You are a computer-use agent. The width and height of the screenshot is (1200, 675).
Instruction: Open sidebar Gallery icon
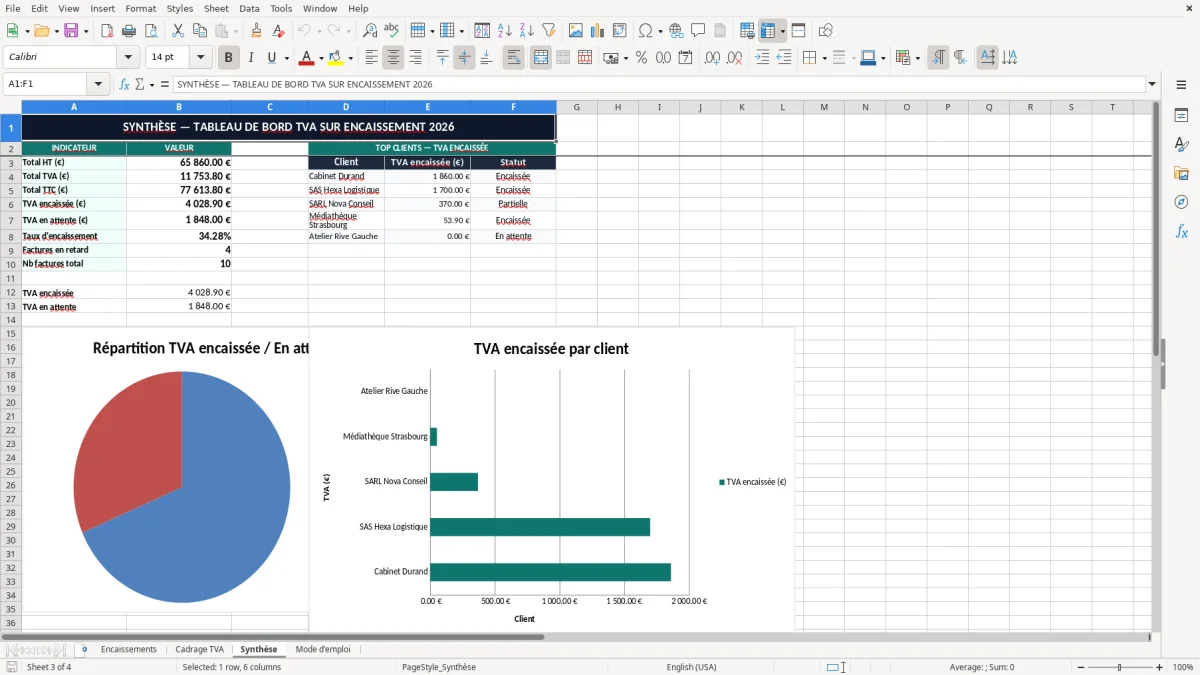pos(1181,174)
